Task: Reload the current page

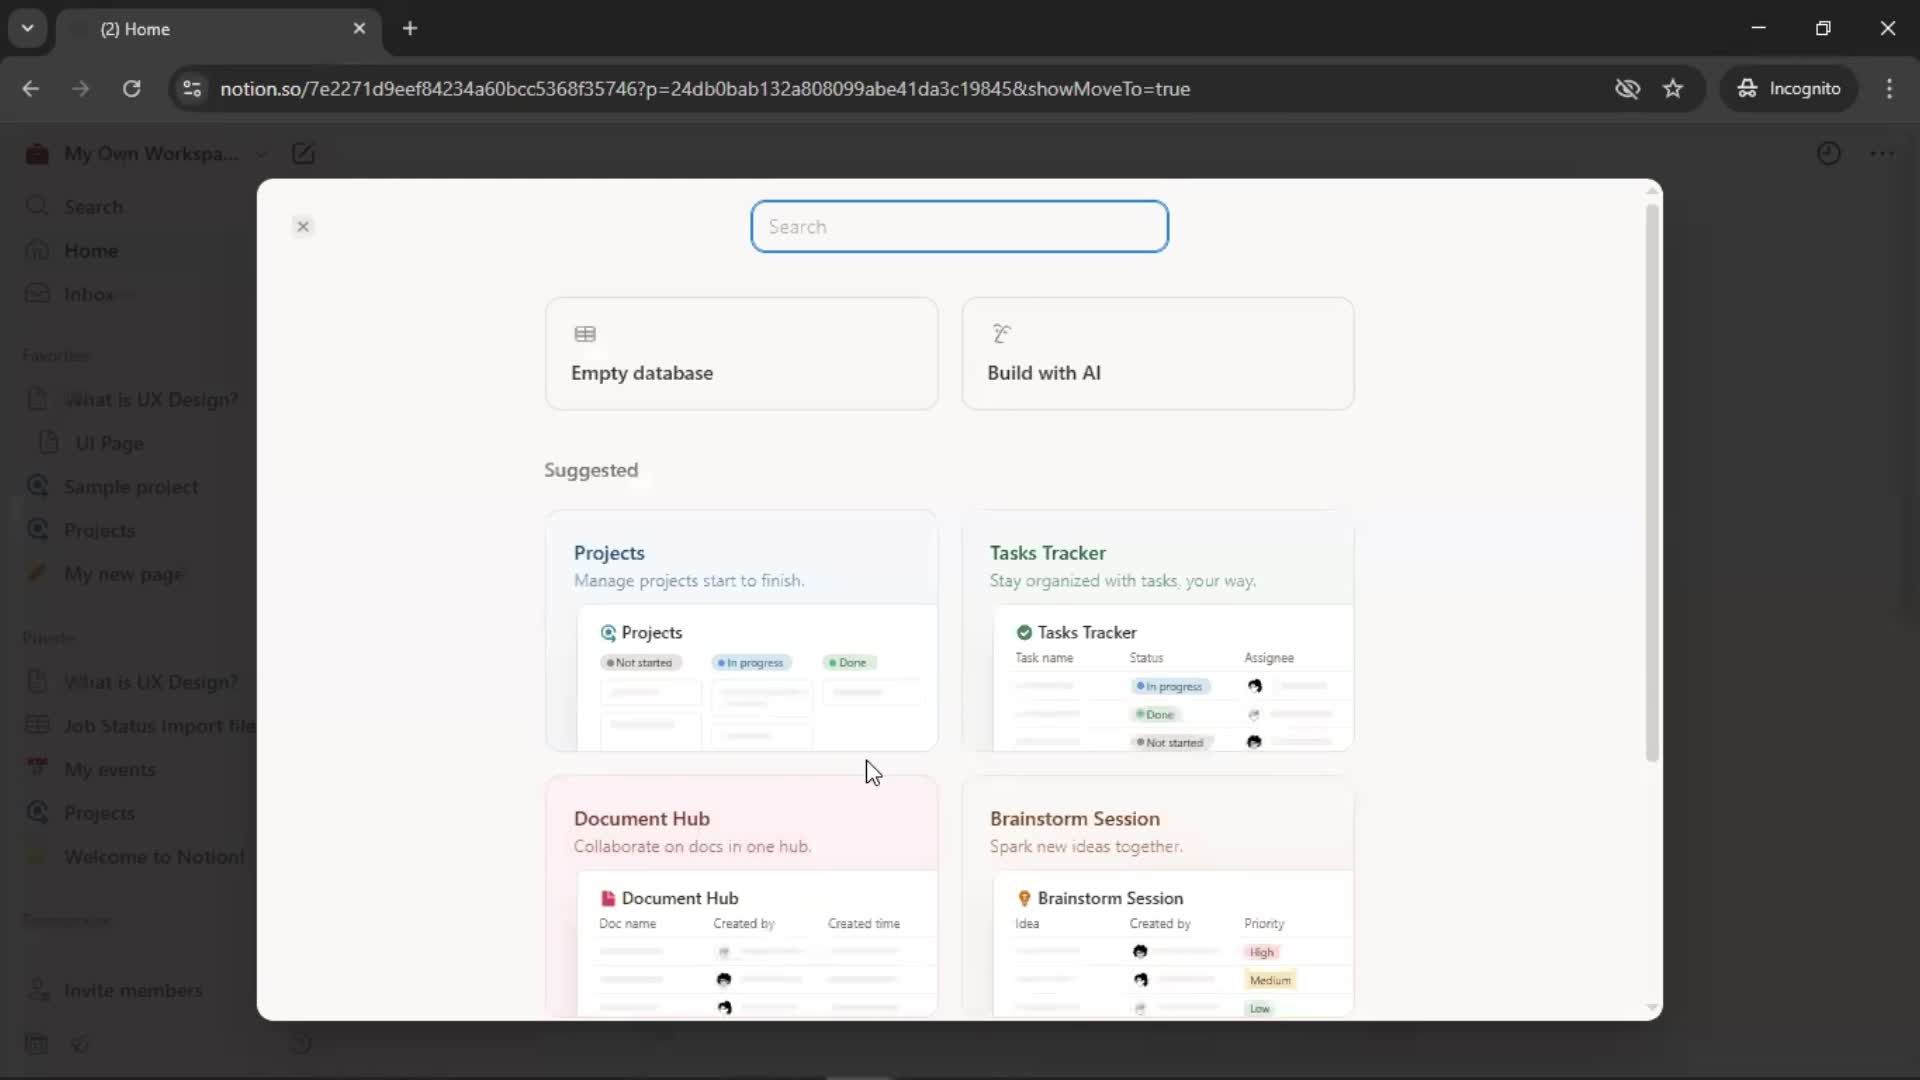Action: 131,89
